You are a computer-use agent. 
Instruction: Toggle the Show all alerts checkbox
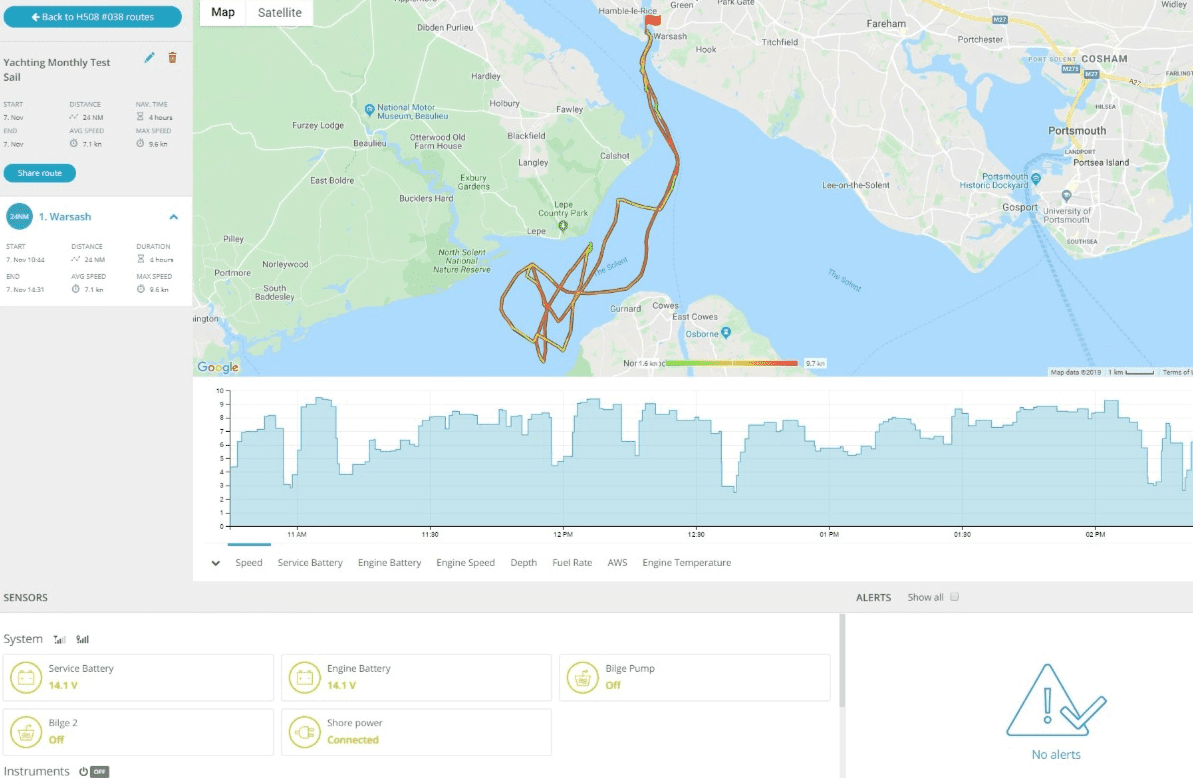(x=954, y=597)
